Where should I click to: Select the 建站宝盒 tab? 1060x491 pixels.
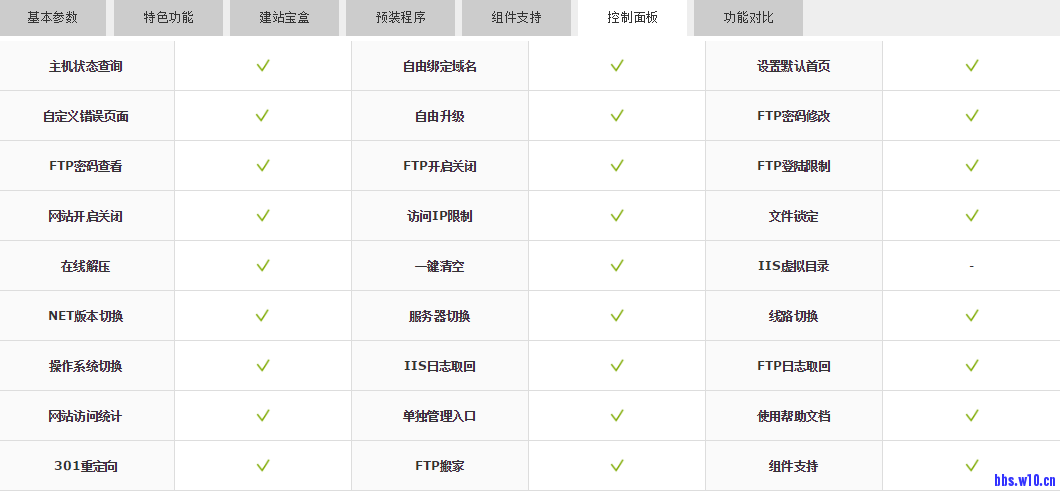(284, 17)
